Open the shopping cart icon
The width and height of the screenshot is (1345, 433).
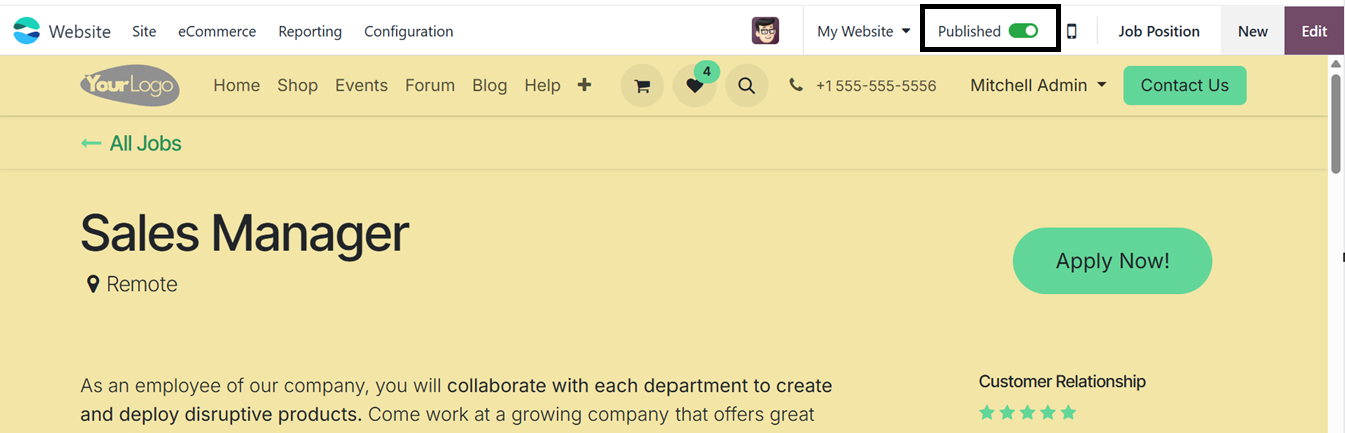point(642,86)
